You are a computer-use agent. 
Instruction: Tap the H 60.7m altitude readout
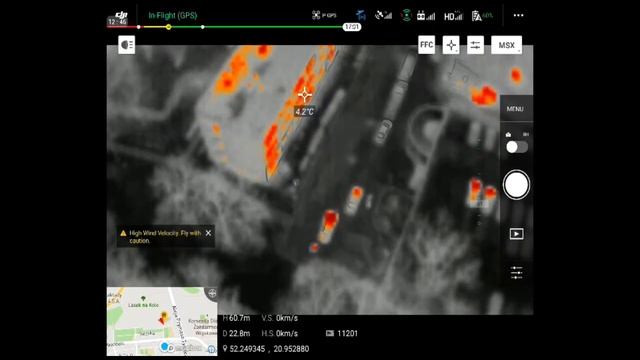pyautogui.click(x=237, y=318)
